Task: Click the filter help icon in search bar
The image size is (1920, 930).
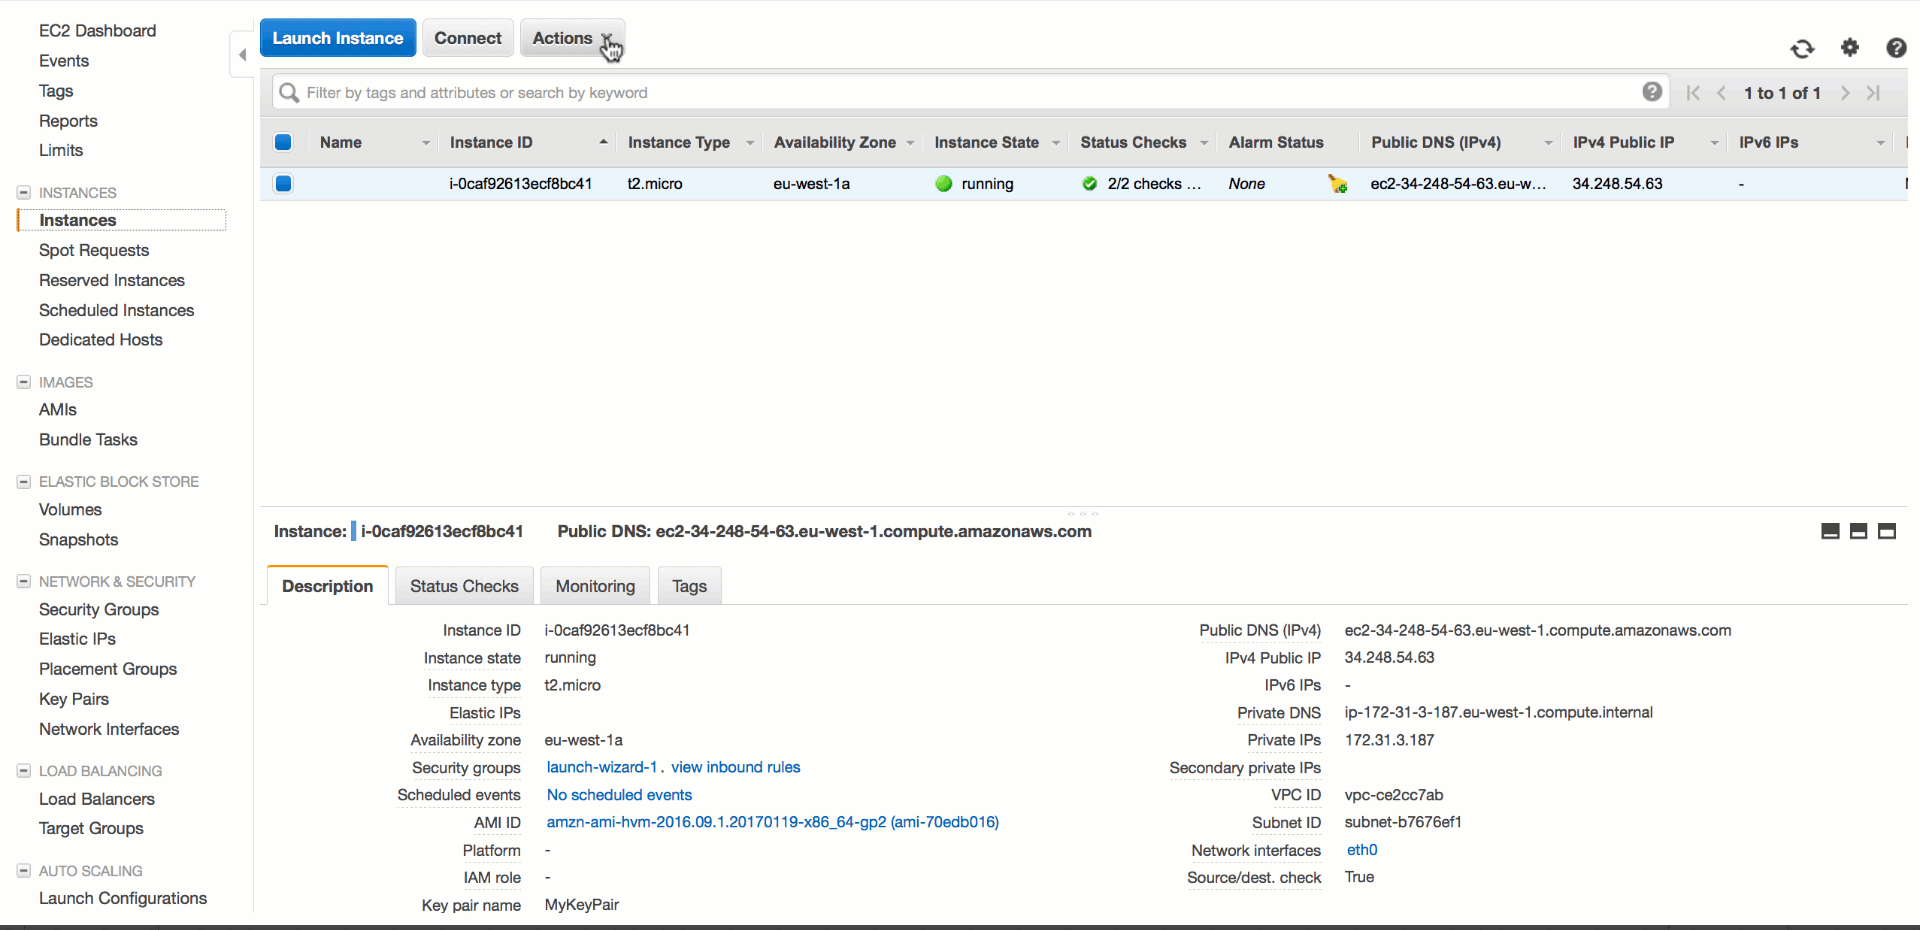Action: [1652, 92]
